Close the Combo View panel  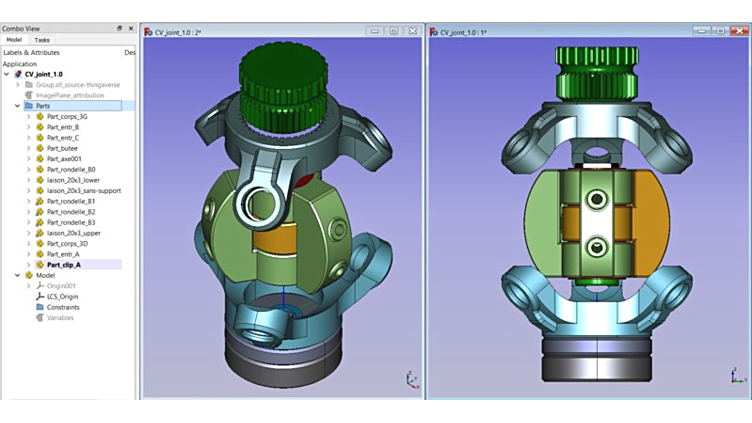(x=131, y=28)
